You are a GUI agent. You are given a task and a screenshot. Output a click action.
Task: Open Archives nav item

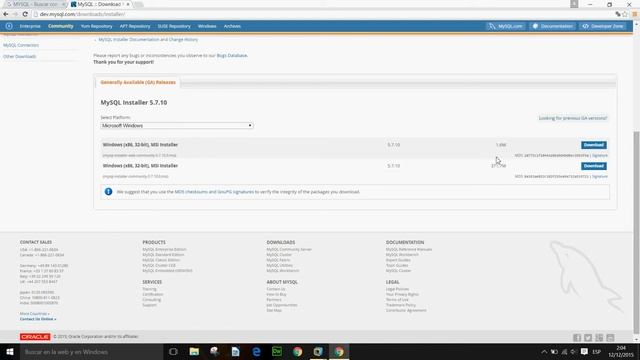pyautogui.click(x=232, y=26)
